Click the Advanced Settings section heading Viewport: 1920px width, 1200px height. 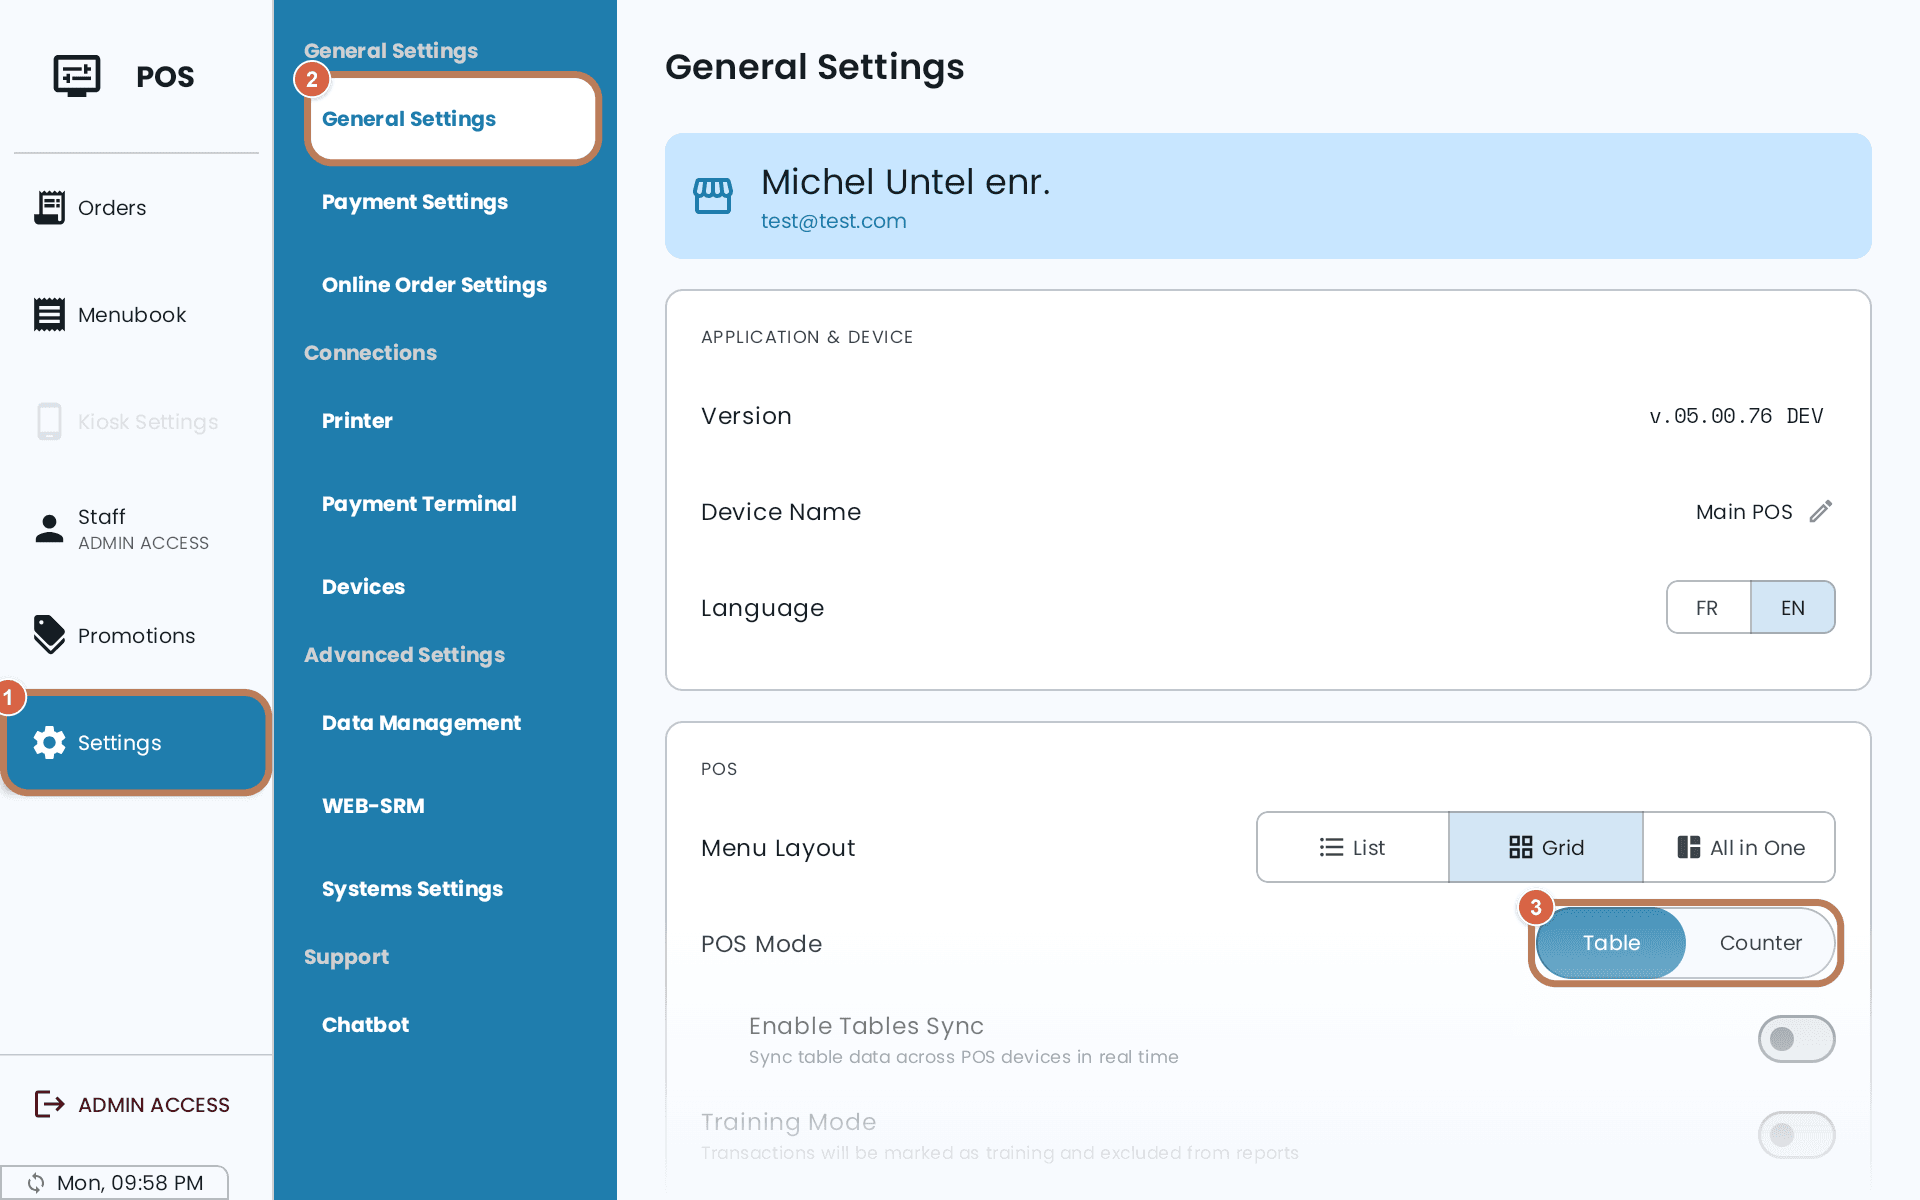404,654
